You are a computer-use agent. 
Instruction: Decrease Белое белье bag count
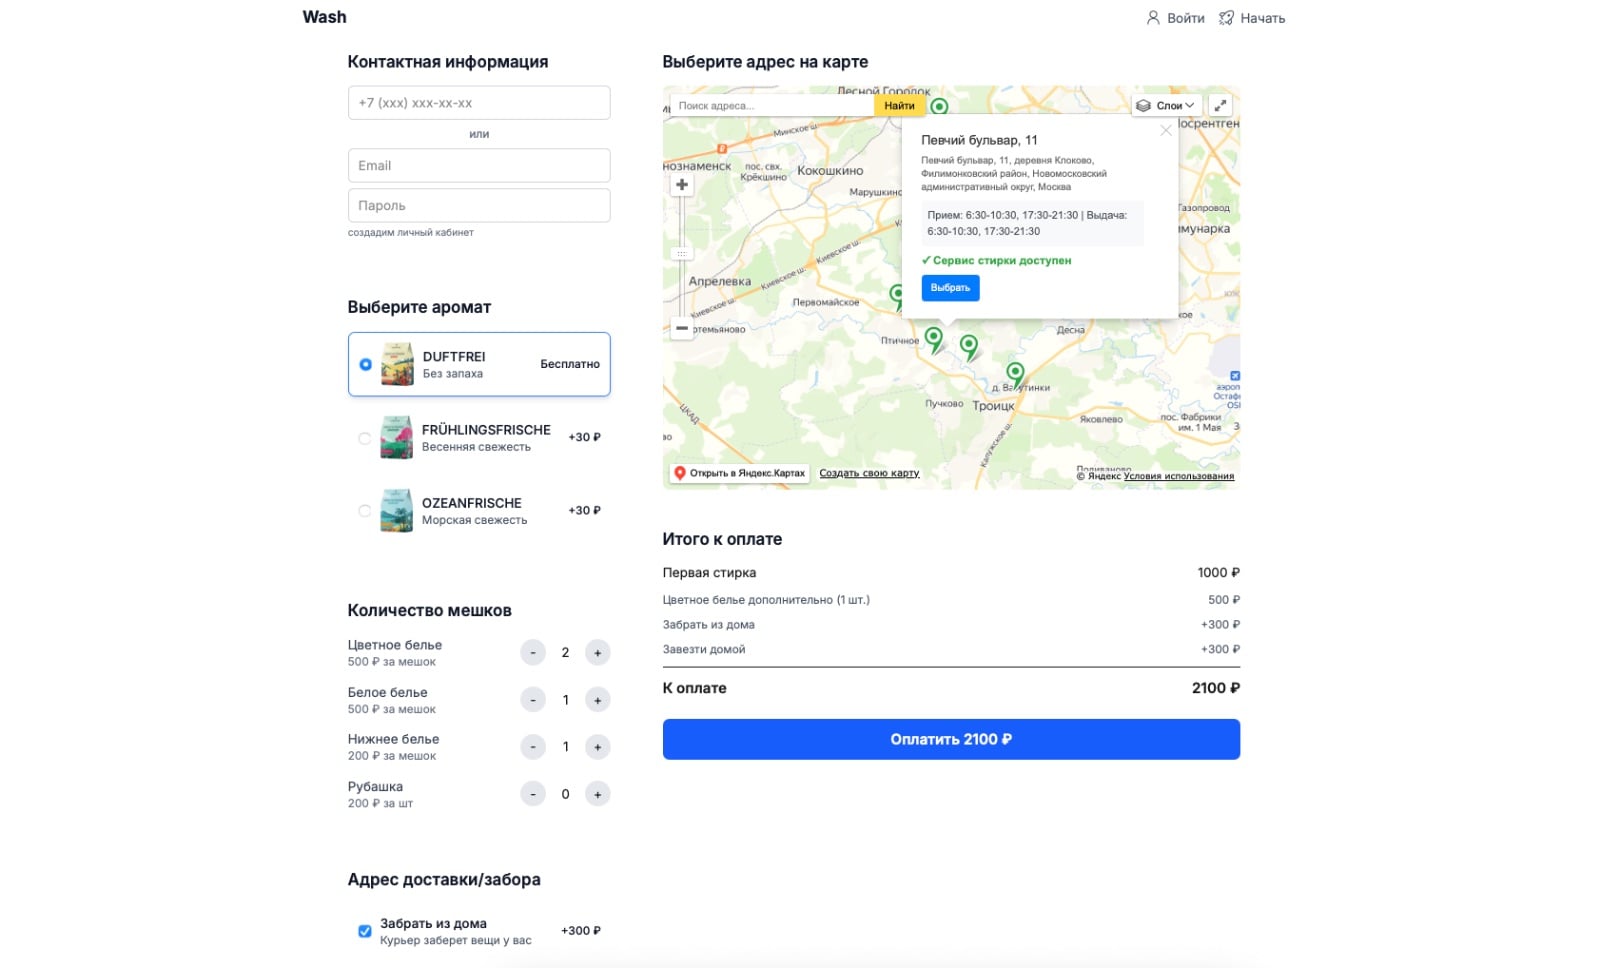pyautogui.click(x=533, y=700)
